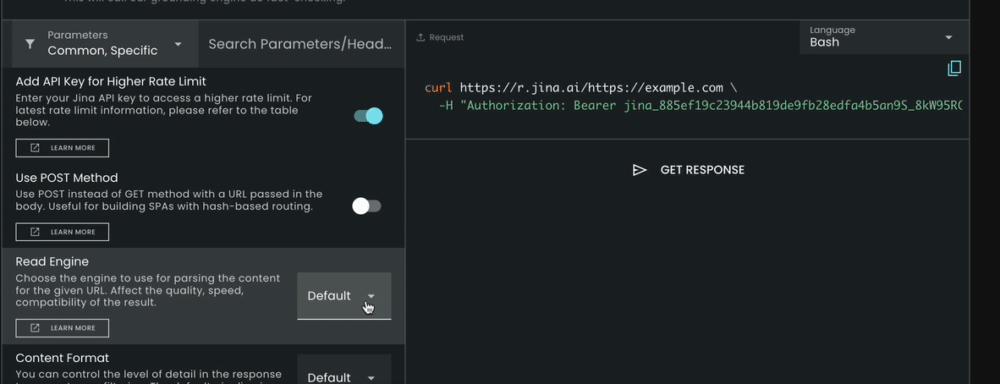Image resolution: width=1000 pixels, height=384 pixels.
Task: Open the Read Engine Default dropdown
Action: (344, 296)
